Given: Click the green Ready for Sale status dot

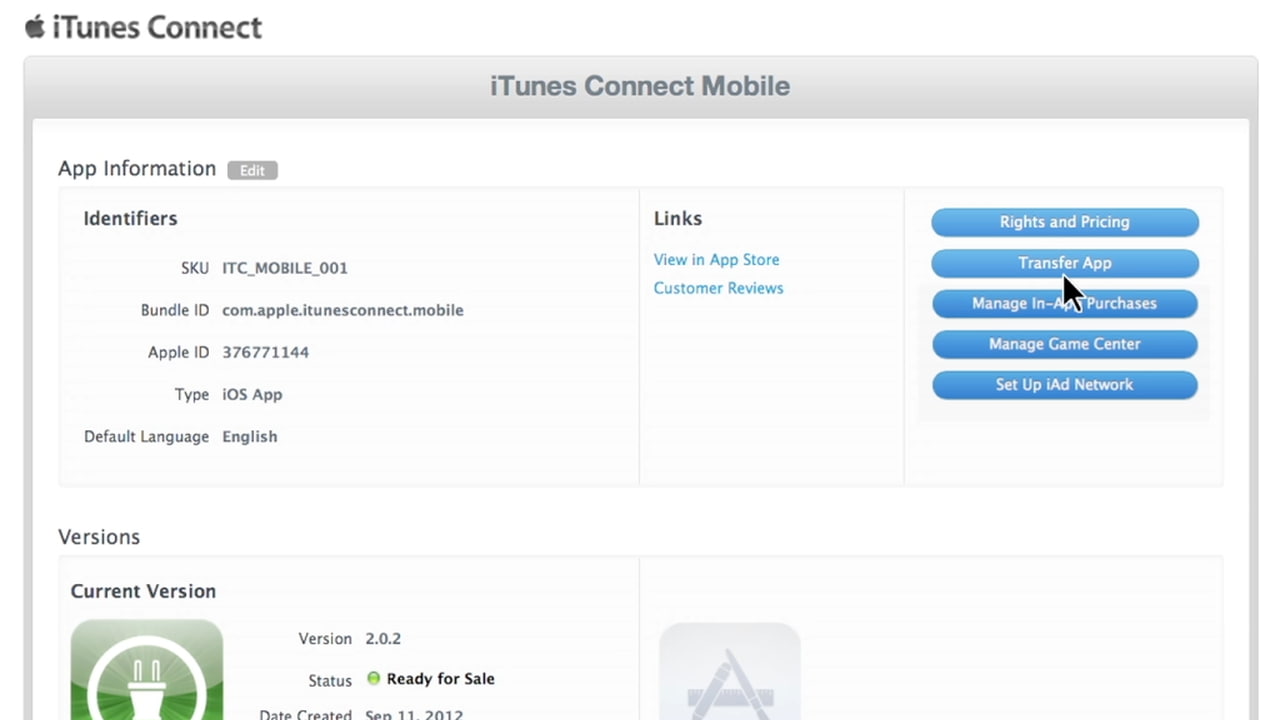Looking at the screenshot, I should pyautogui.click(x=372, y=678).
